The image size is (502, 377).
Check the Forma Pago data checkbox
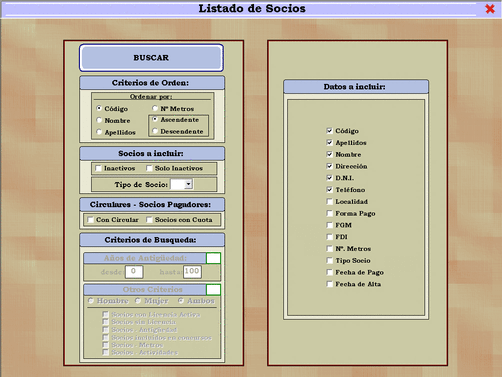point(330,213)
